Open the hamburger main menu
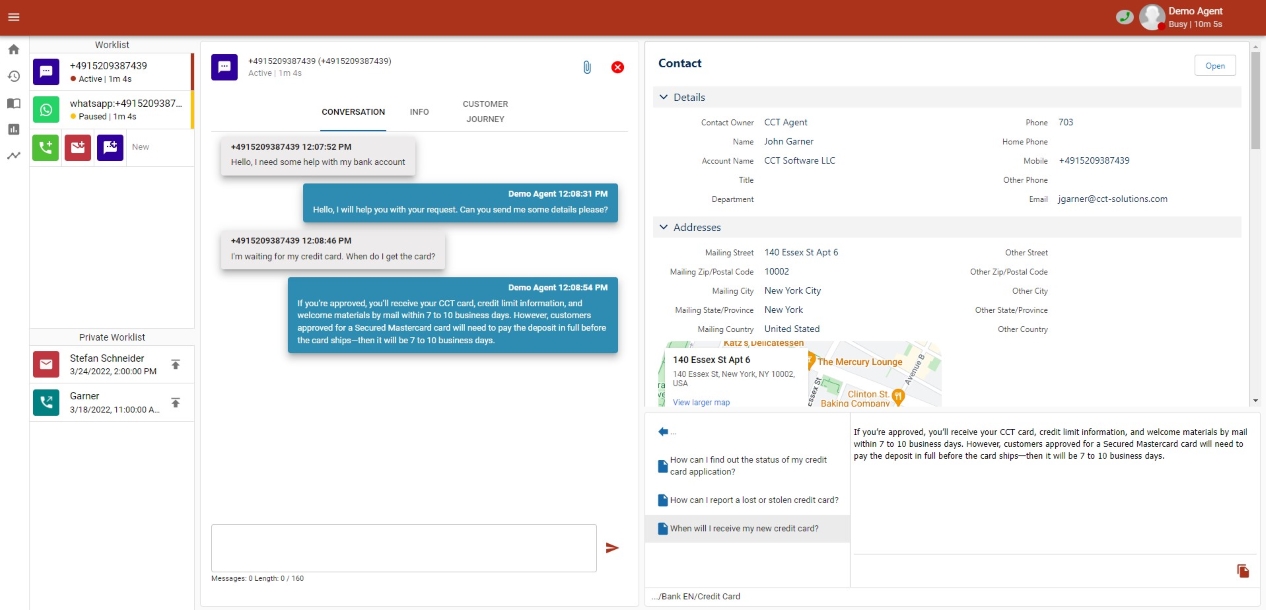 14,17
